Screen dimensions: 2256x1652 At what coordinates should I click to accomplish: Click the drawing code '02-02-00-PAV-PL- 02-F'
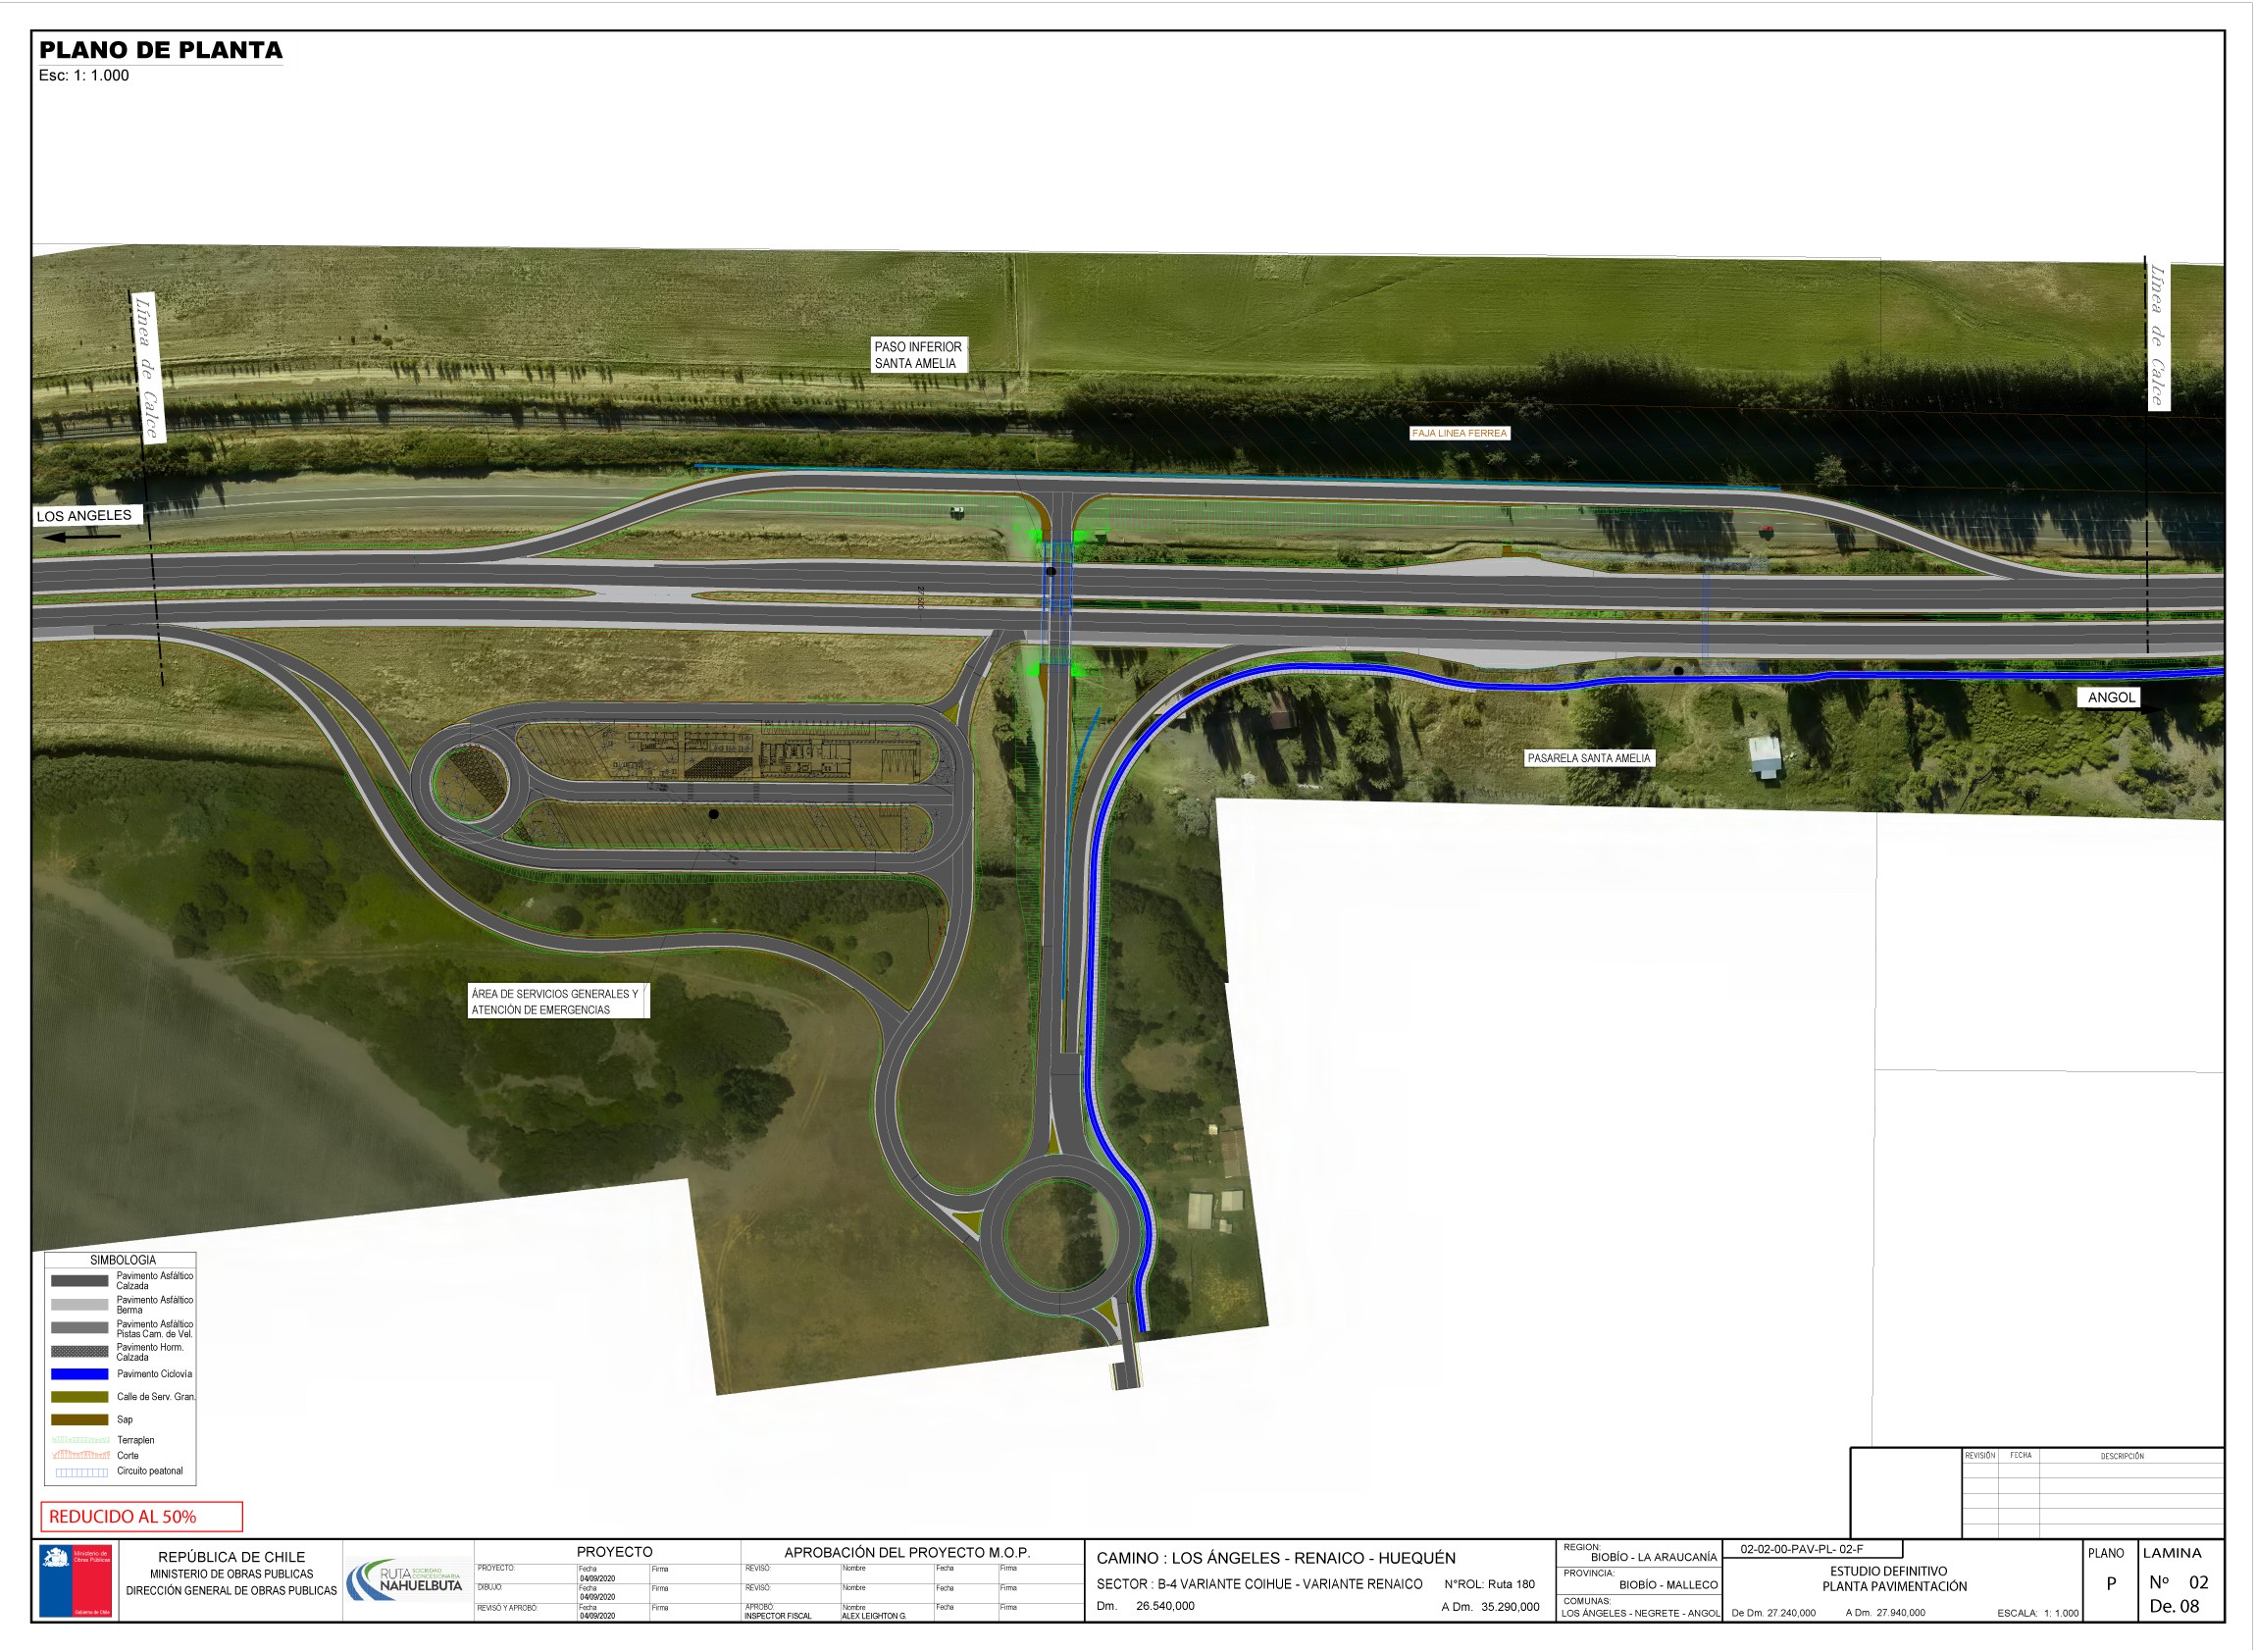1802,1550
